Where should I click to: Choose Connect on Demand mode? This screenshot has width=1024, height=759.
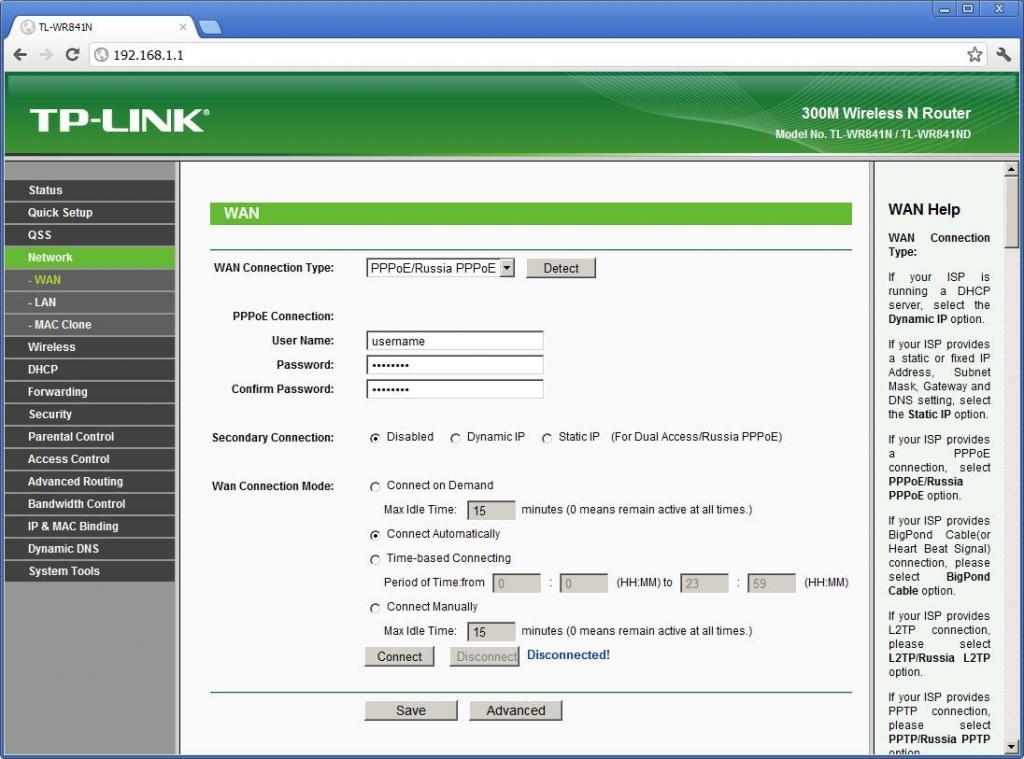[x=375, y=487]
